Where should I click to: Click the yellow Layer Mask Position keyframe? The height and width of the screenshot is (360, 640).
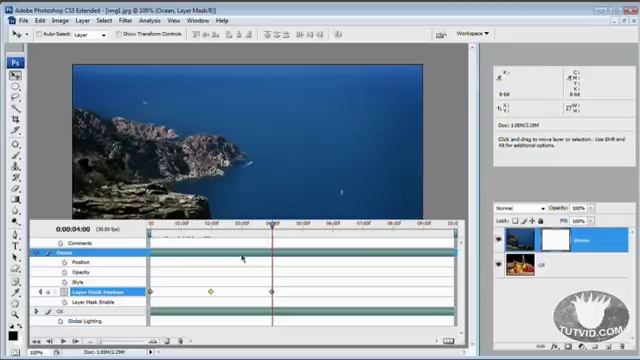[x=211, y=291]
